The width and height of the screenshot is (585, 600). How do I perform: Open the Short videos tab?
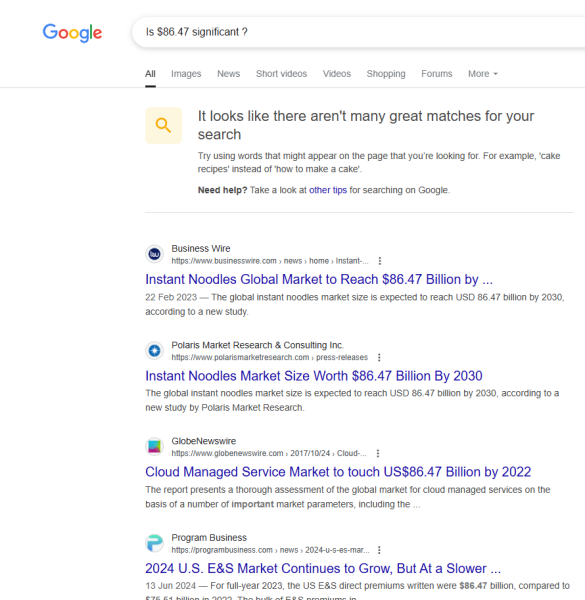281,74
